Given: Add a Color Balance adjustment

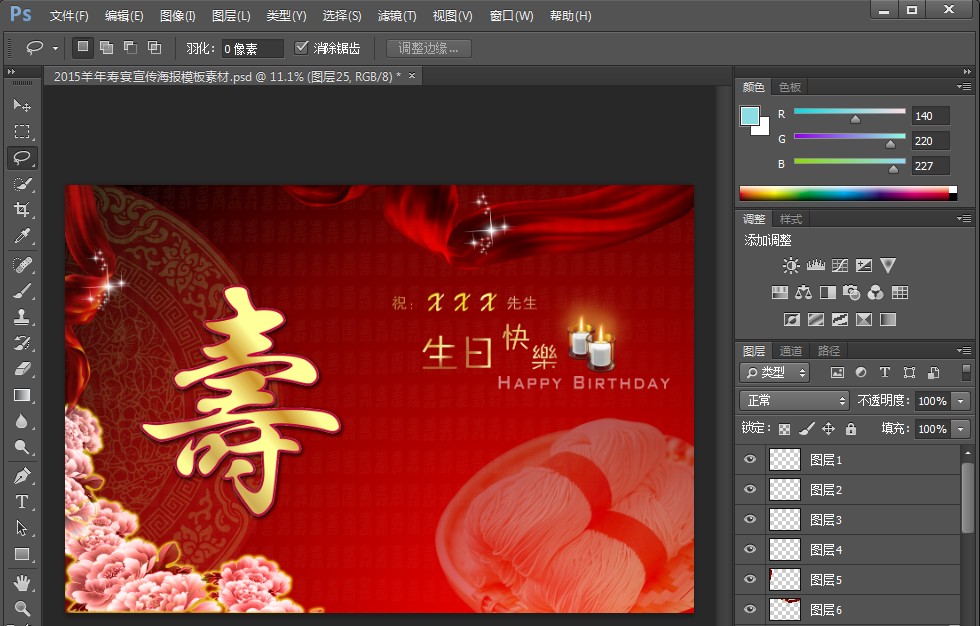Looking at the screenshot, I should click(x=803, y=292).
